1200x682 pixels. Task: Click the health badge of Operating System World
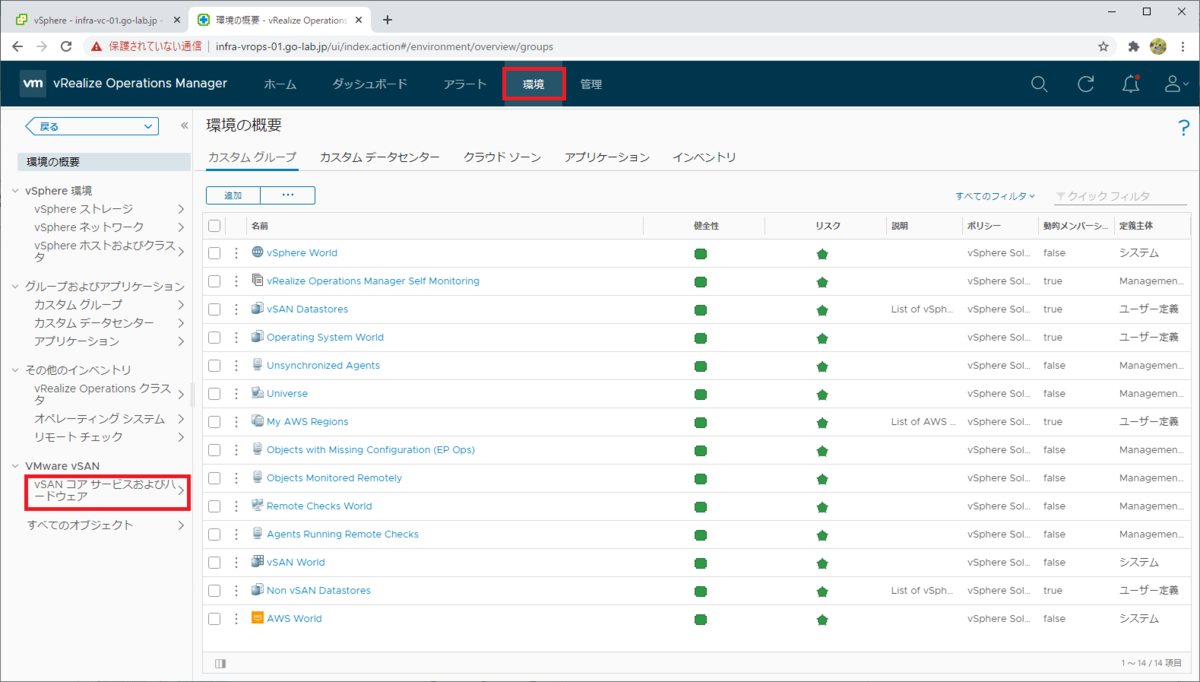tap(701, 338)
